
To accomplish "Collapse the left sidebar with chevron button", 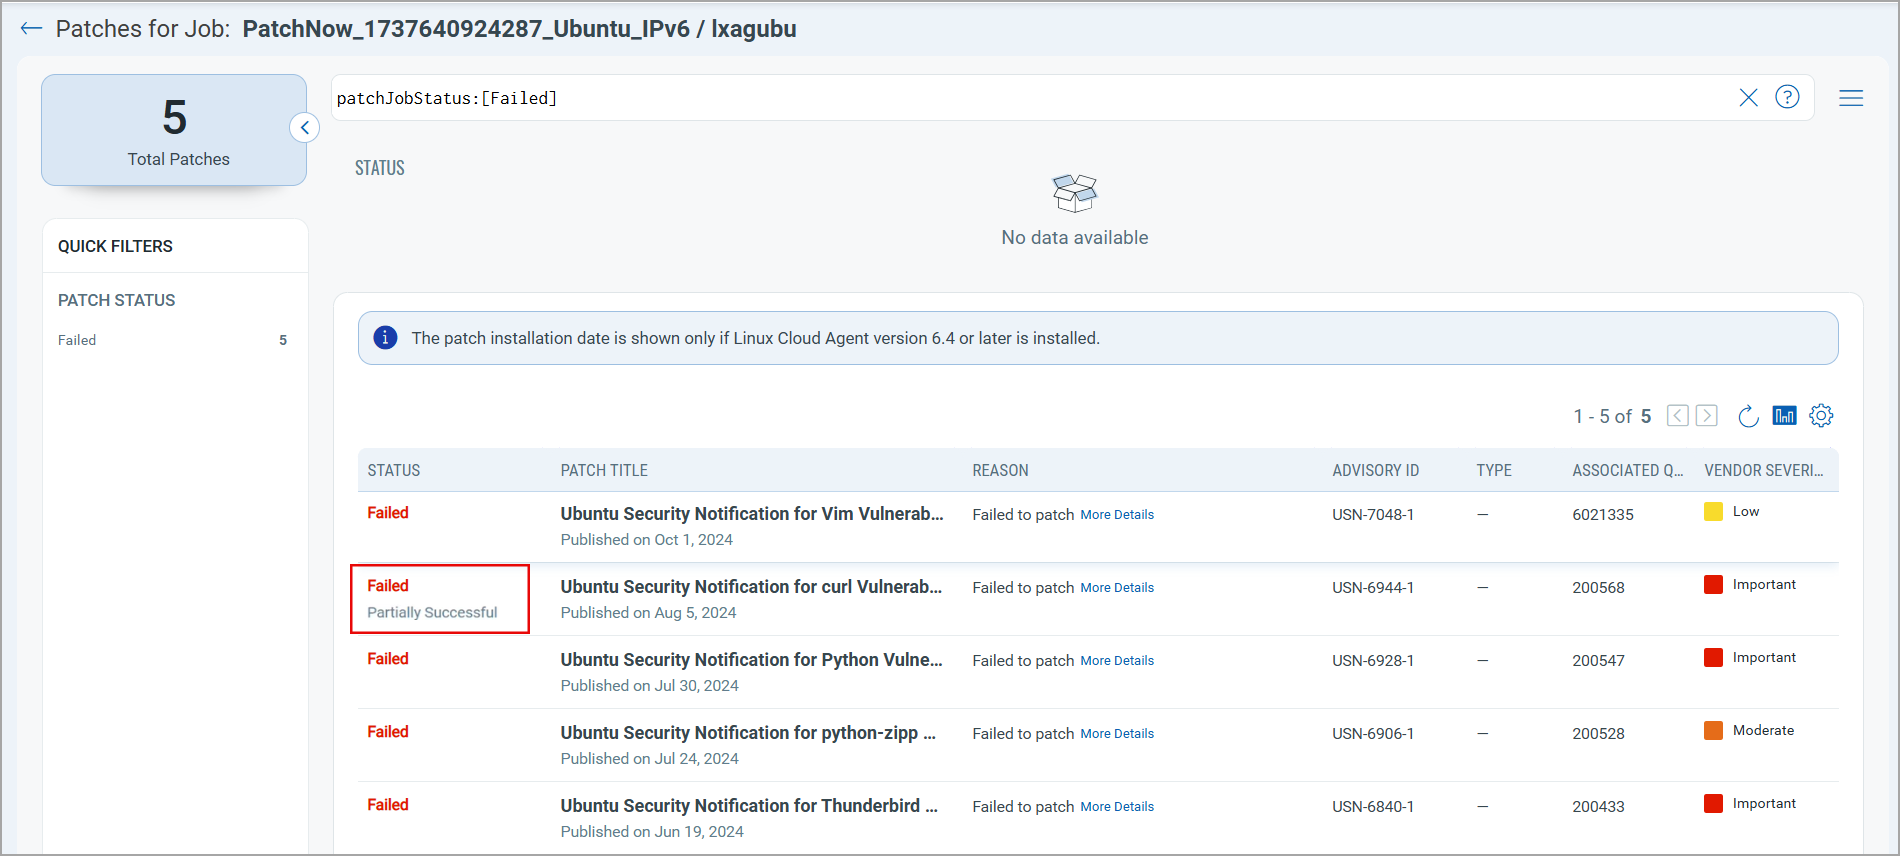I will (305, 128).
